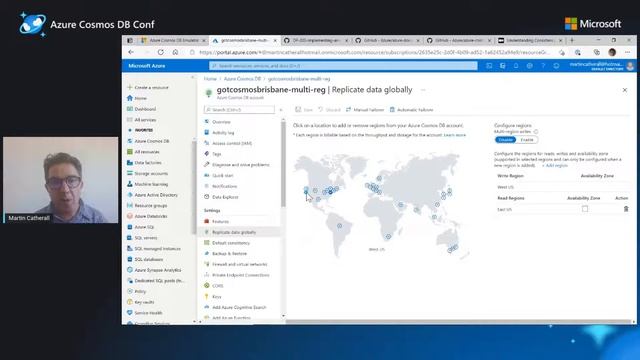Open Azure Cosmos DB favorite
The height and width of the screenshot is (360, 640).
148,141
